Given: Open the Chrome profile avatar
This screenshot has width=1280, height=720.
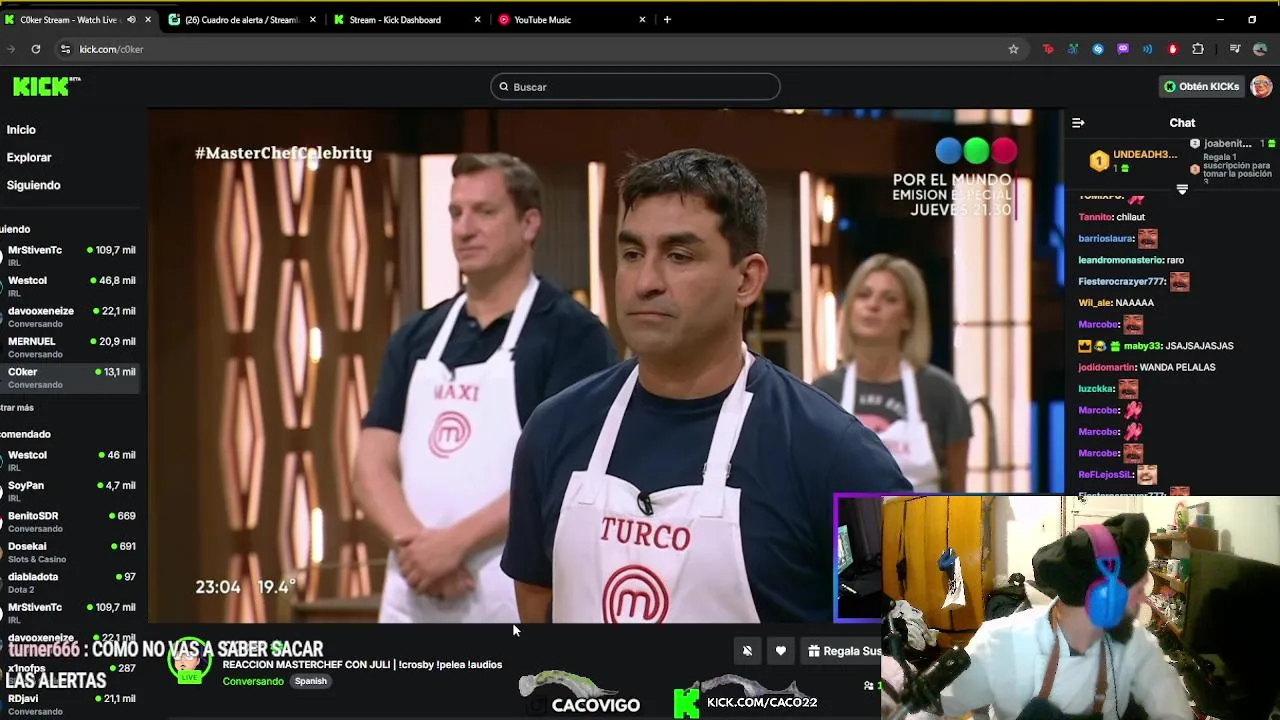Looking at the screenshot, I should 1260,49.
